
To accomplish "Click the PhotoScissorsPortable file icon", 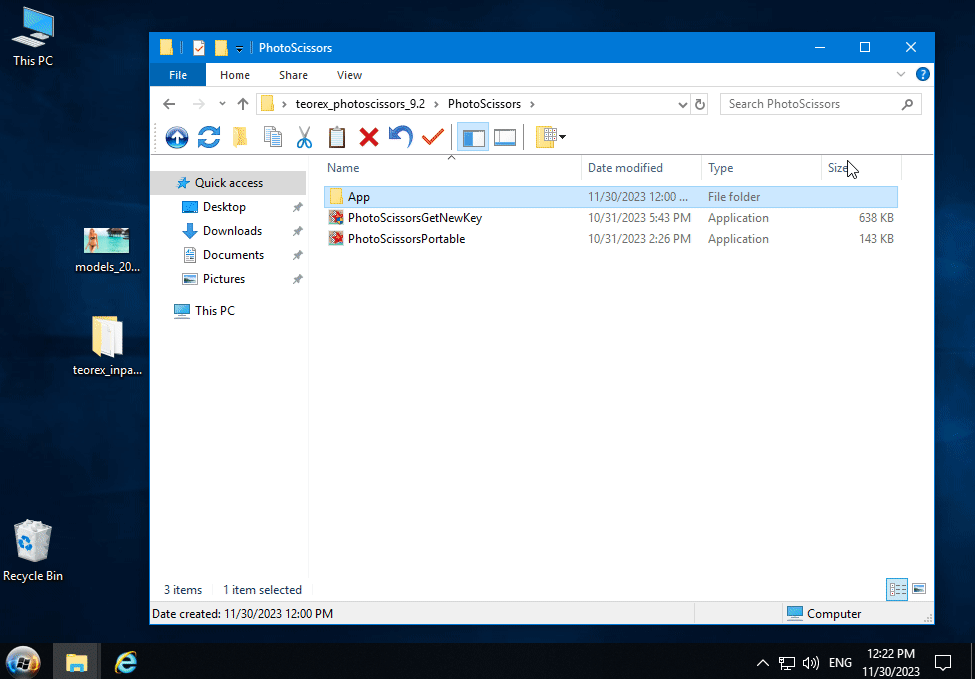I will [336, 239].
